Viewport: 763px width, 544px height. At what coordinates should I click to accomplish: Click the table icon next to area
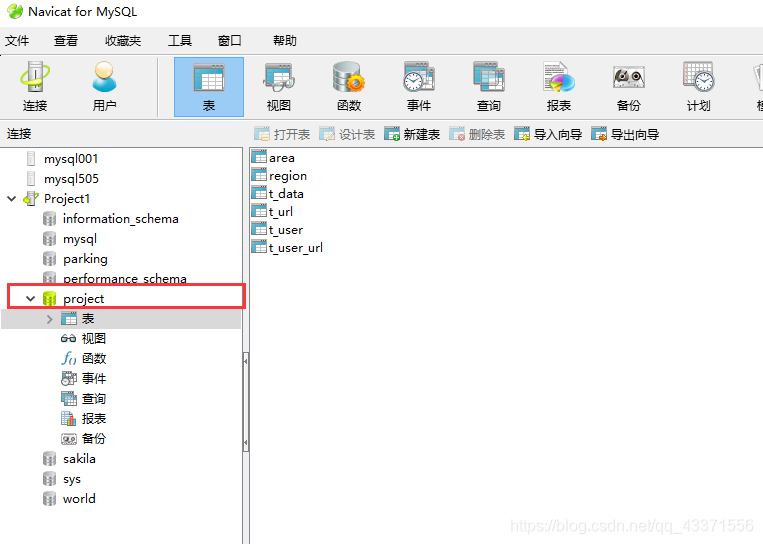[x=259, y=157]
